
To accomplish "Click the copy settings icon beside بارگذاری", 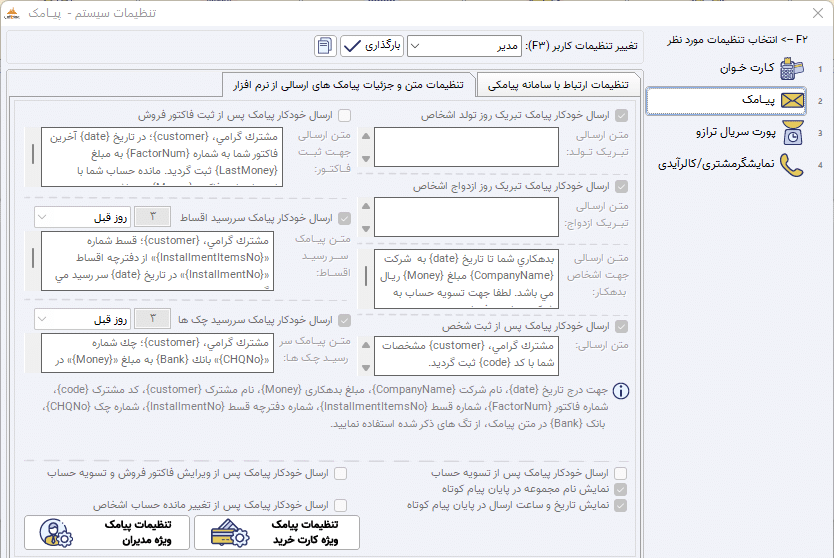I will click(x=324, y=46).
